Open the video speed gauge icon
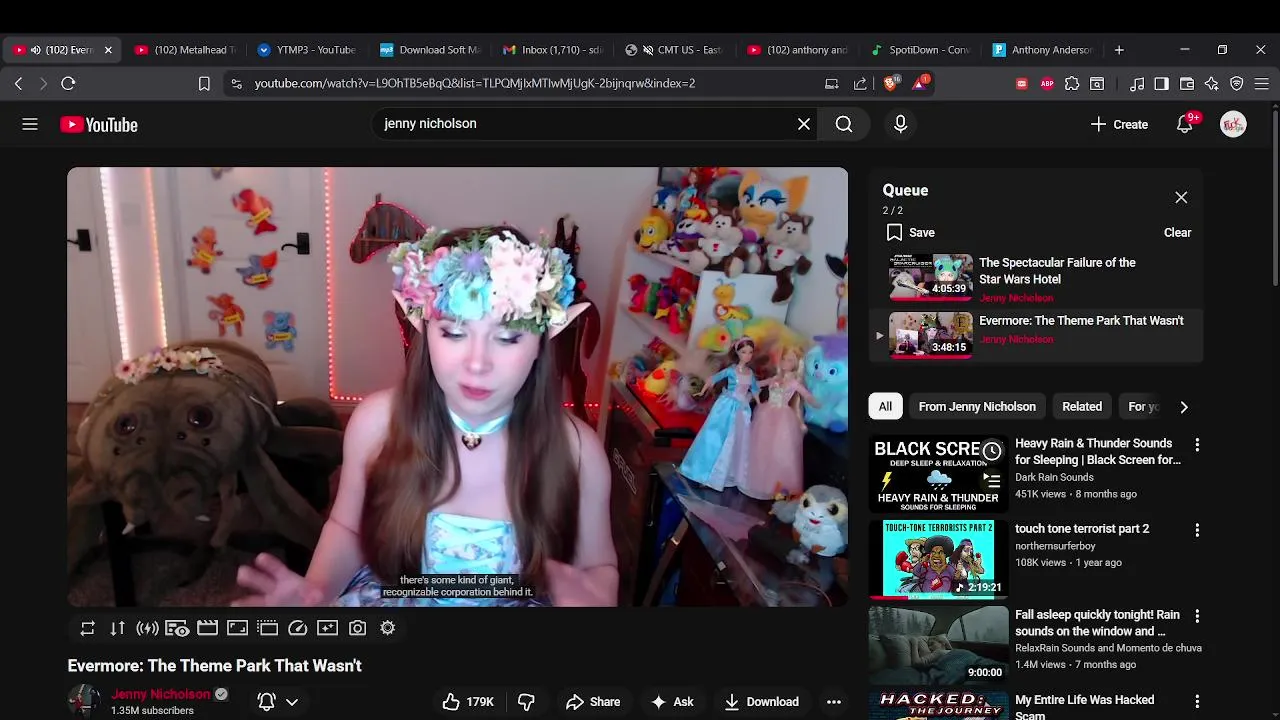Viewport: 1280px width, 720px height. point(298,628)
